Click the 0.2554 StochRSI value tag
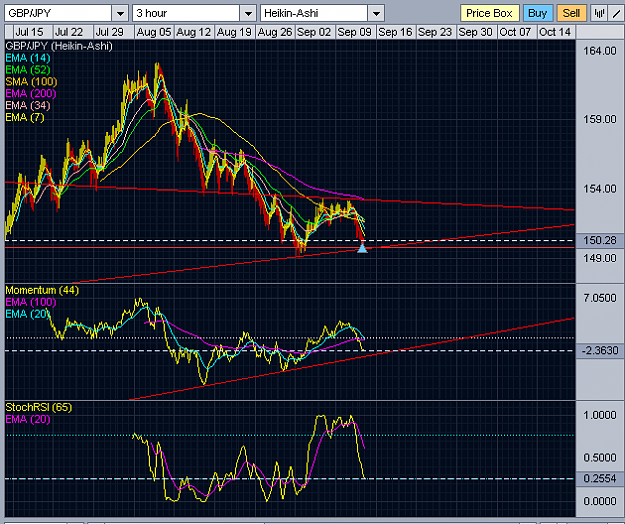This screenshot has width=625, height=524. coord(600,478)
